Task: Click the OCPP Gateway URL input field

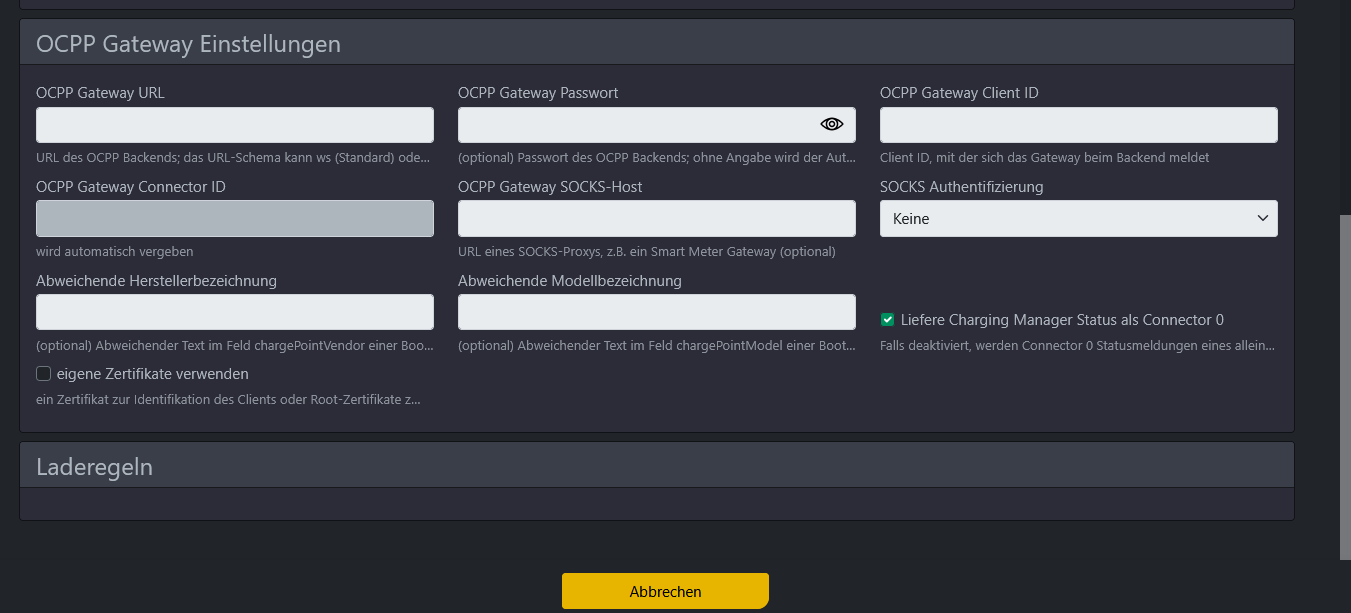Action: (x=234, y=125)
